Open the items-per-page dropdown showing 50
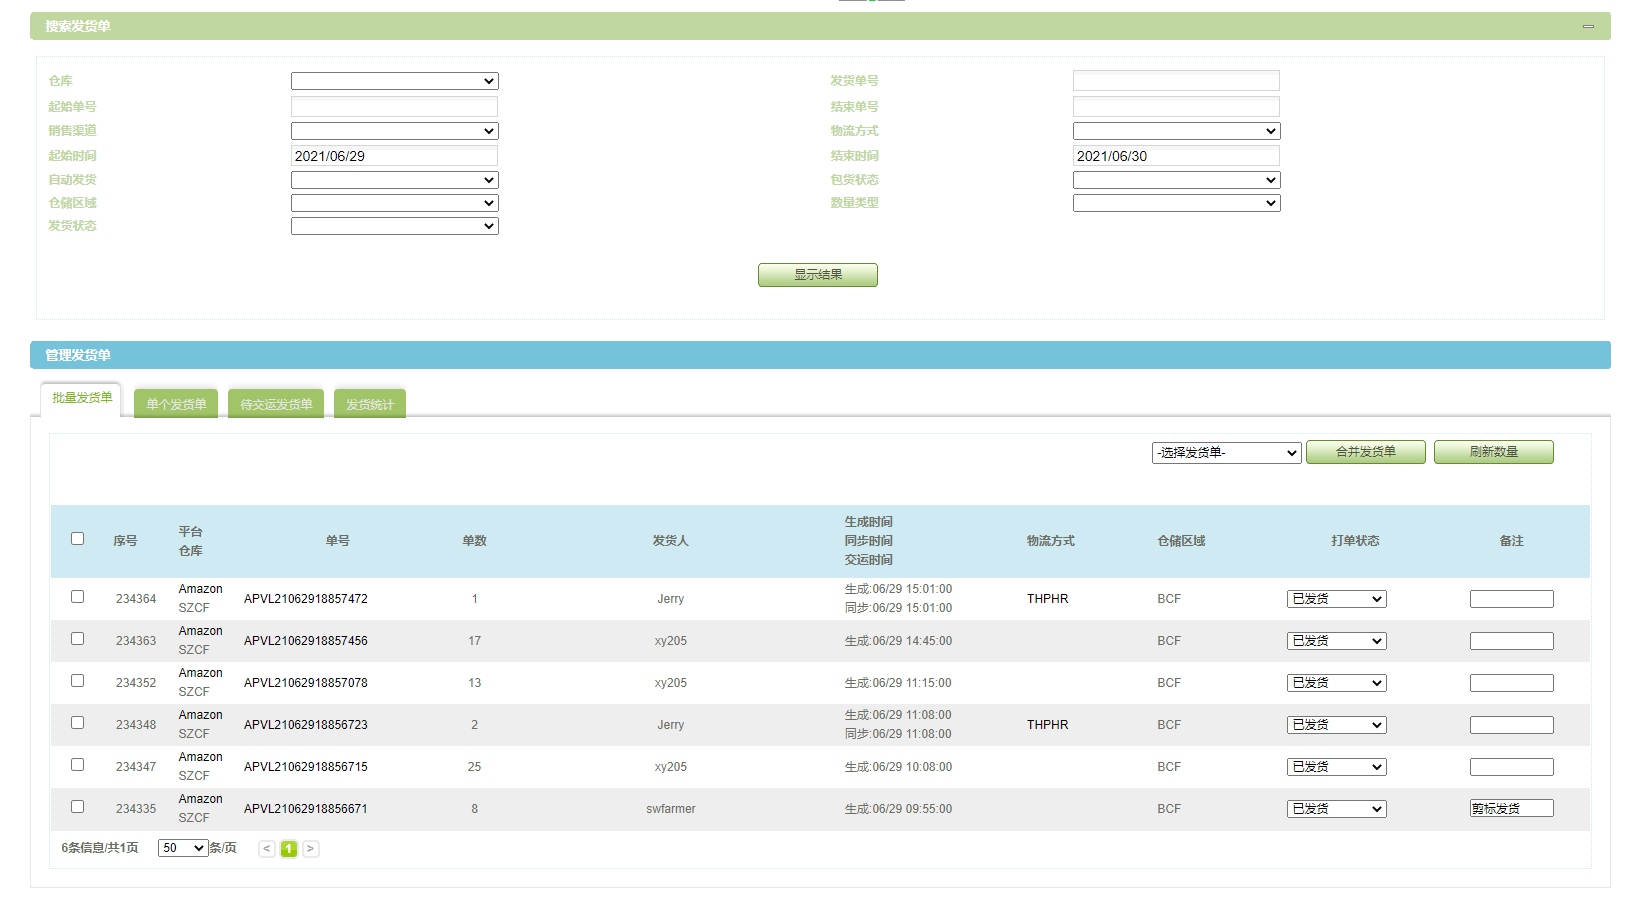This screenshot has height=904, width=1634. (183, 848)
